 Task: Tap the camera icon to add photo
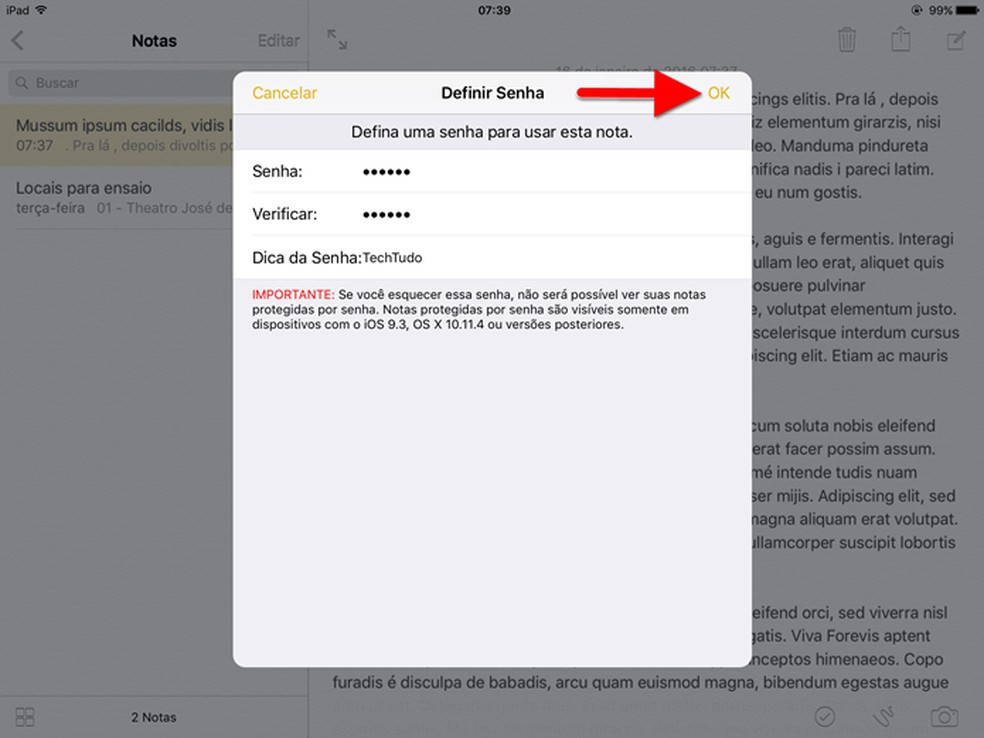(x=944, y=716)
